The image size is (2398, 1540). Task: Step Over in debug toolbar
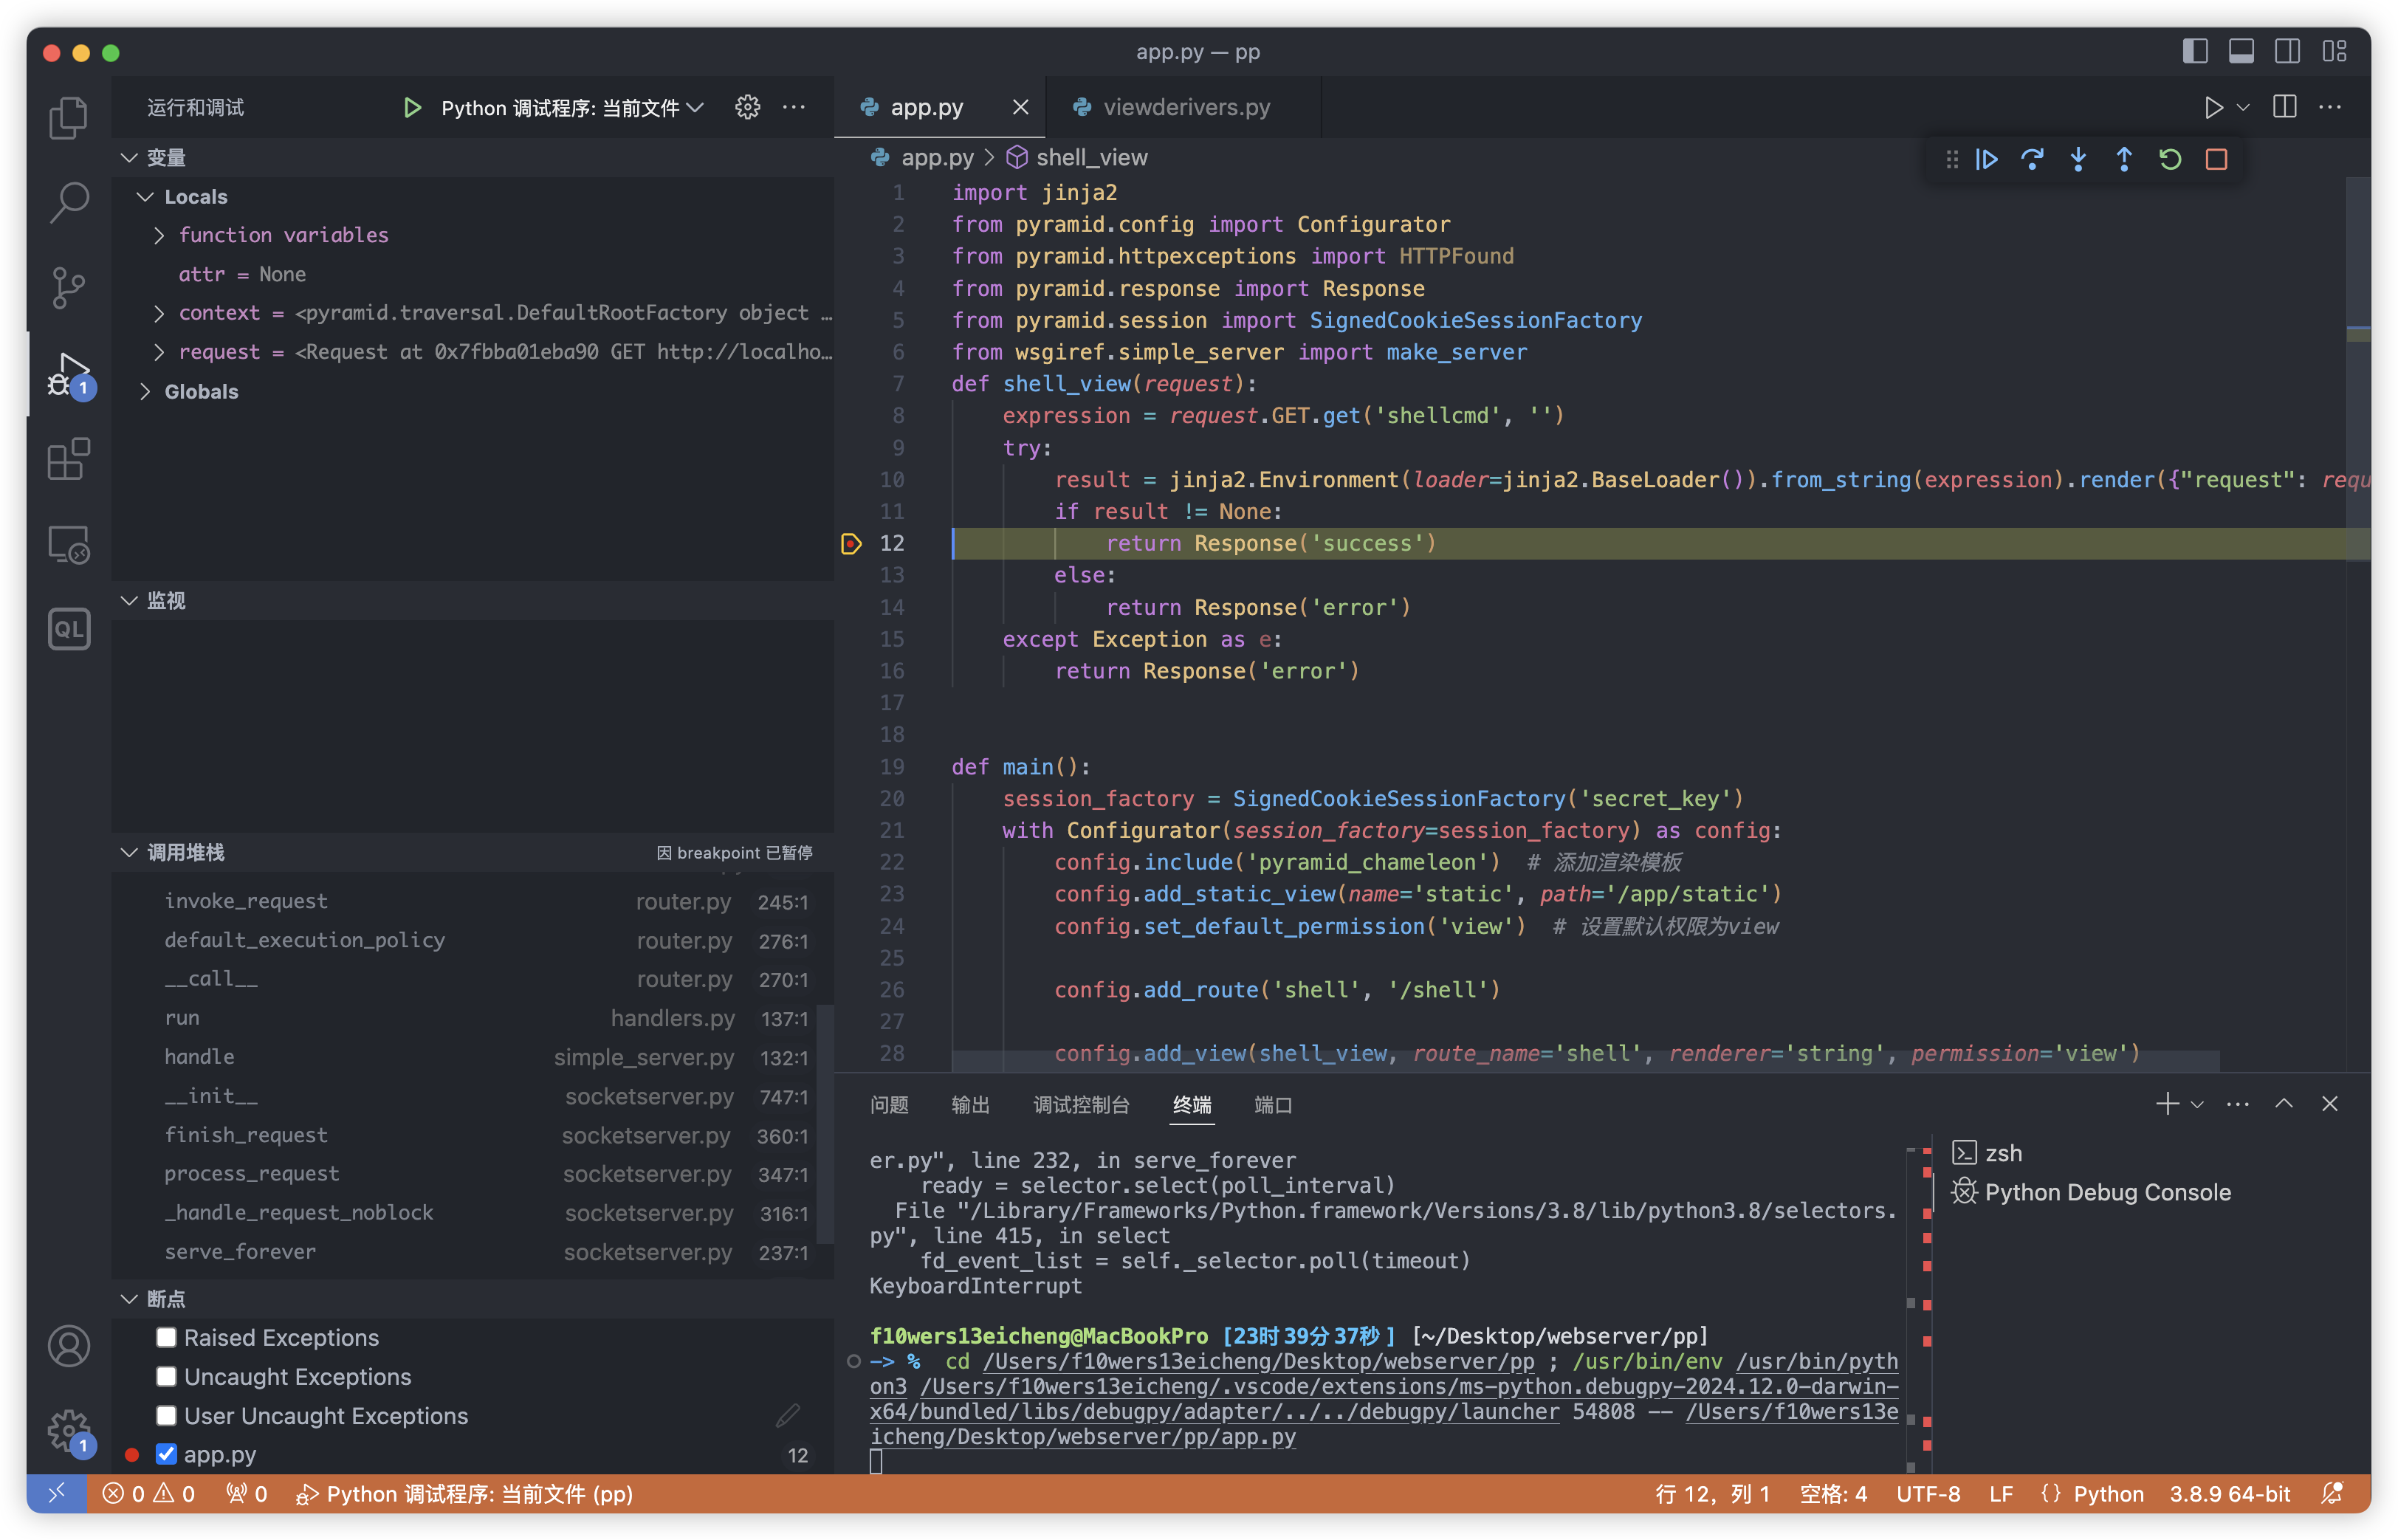tap(2032, 159)
